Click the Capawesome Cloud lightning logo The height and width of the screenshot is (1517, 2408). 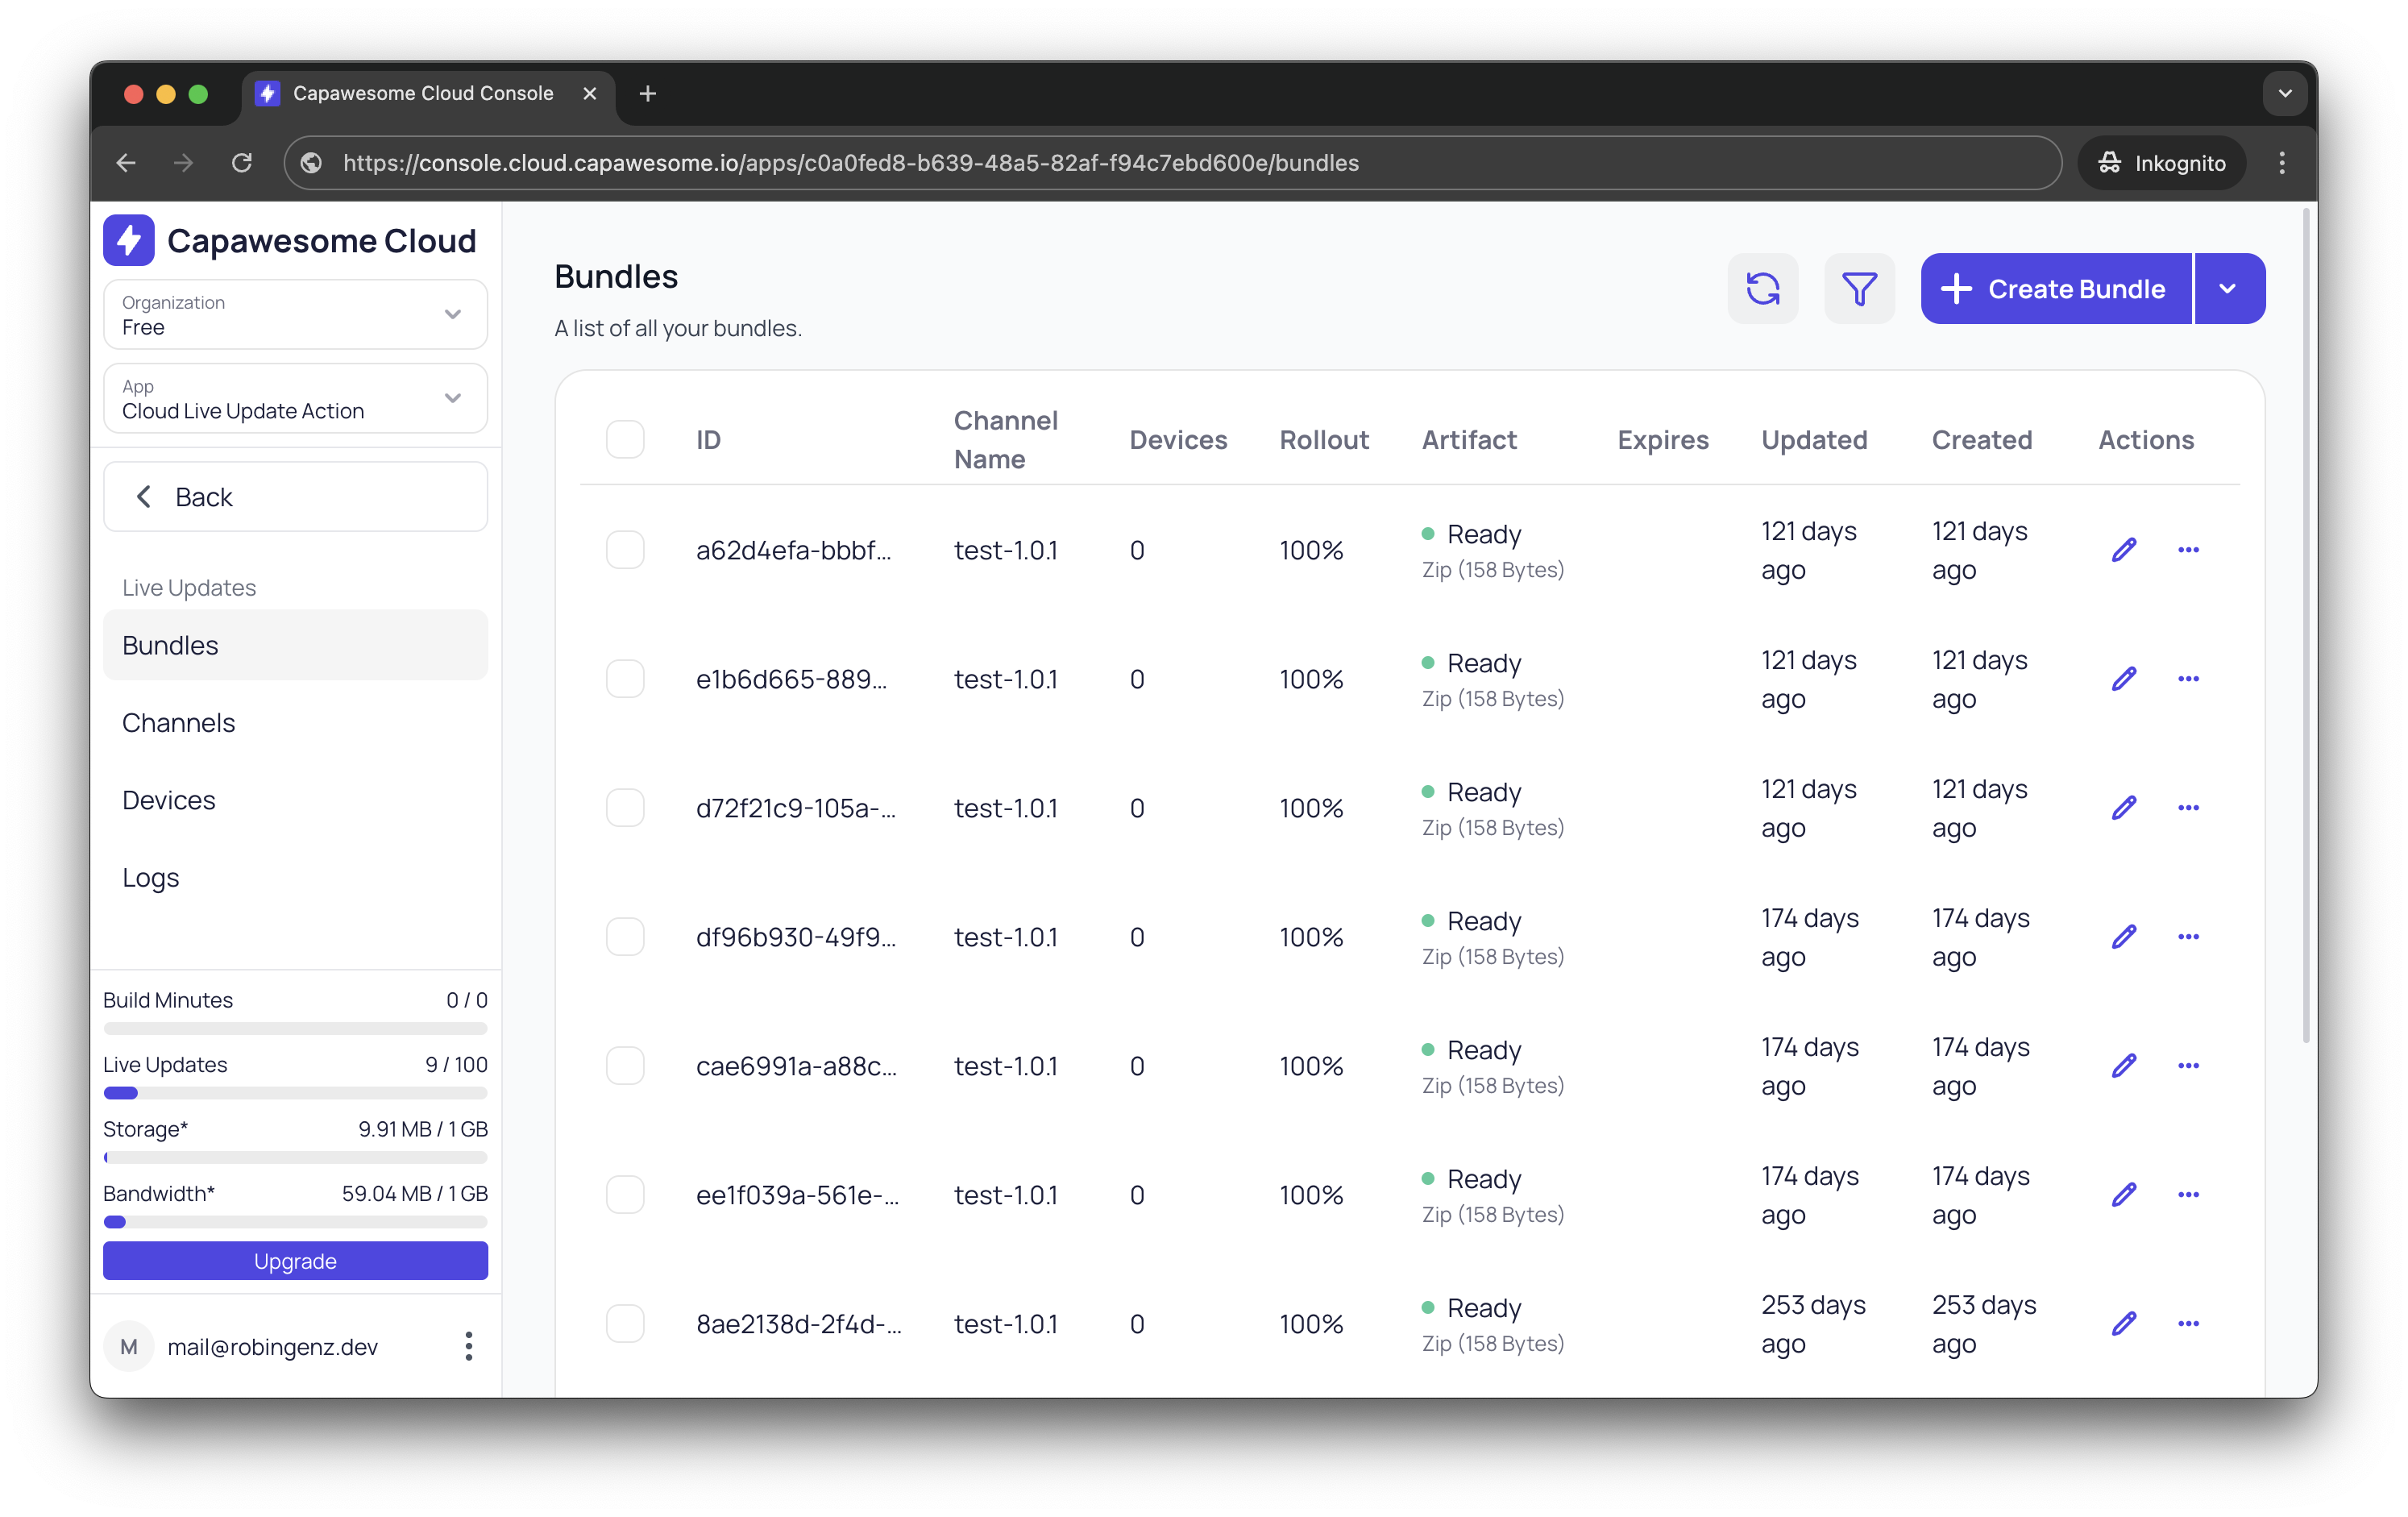click(x=129, y=241)
